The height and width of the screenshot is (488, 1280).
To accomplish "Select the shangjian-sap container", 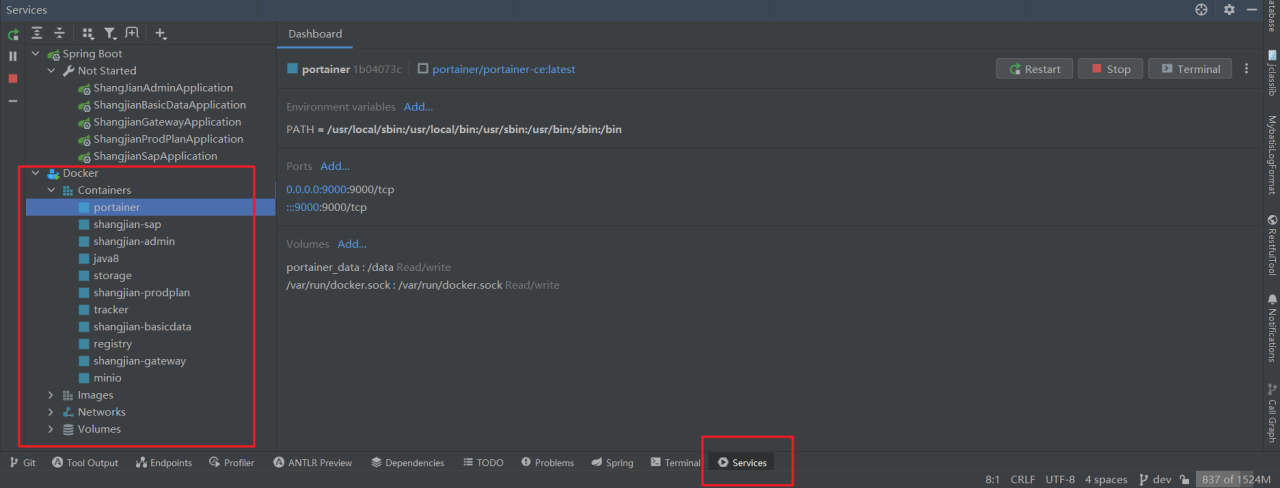I will (127, 224).
